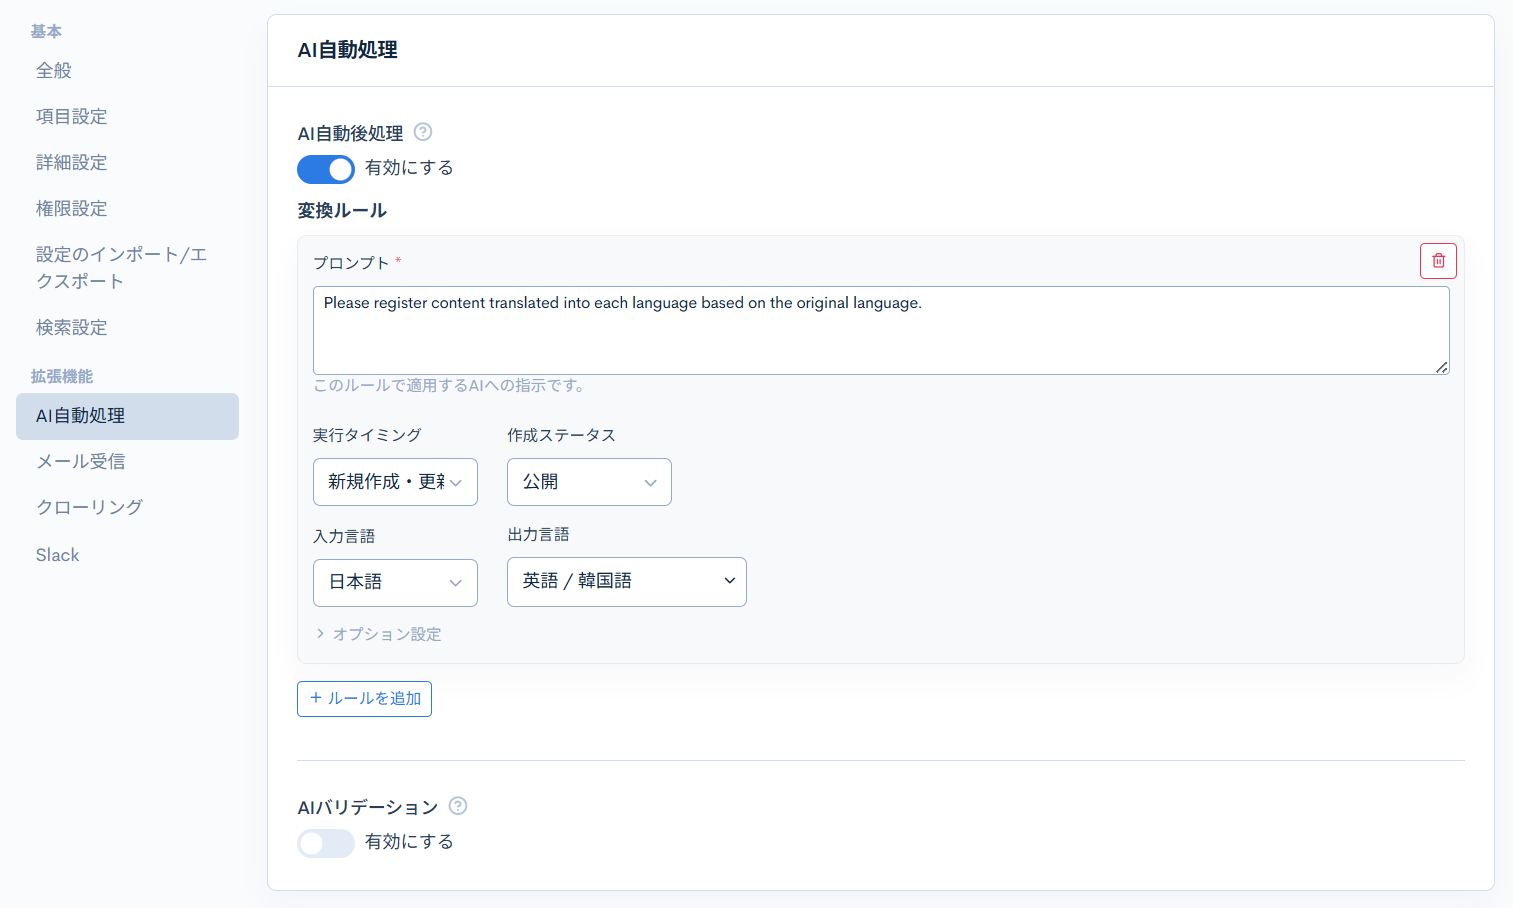1513x908 pixels.
Task: Click the 変換ルール heading
Action: pos(342,211)
